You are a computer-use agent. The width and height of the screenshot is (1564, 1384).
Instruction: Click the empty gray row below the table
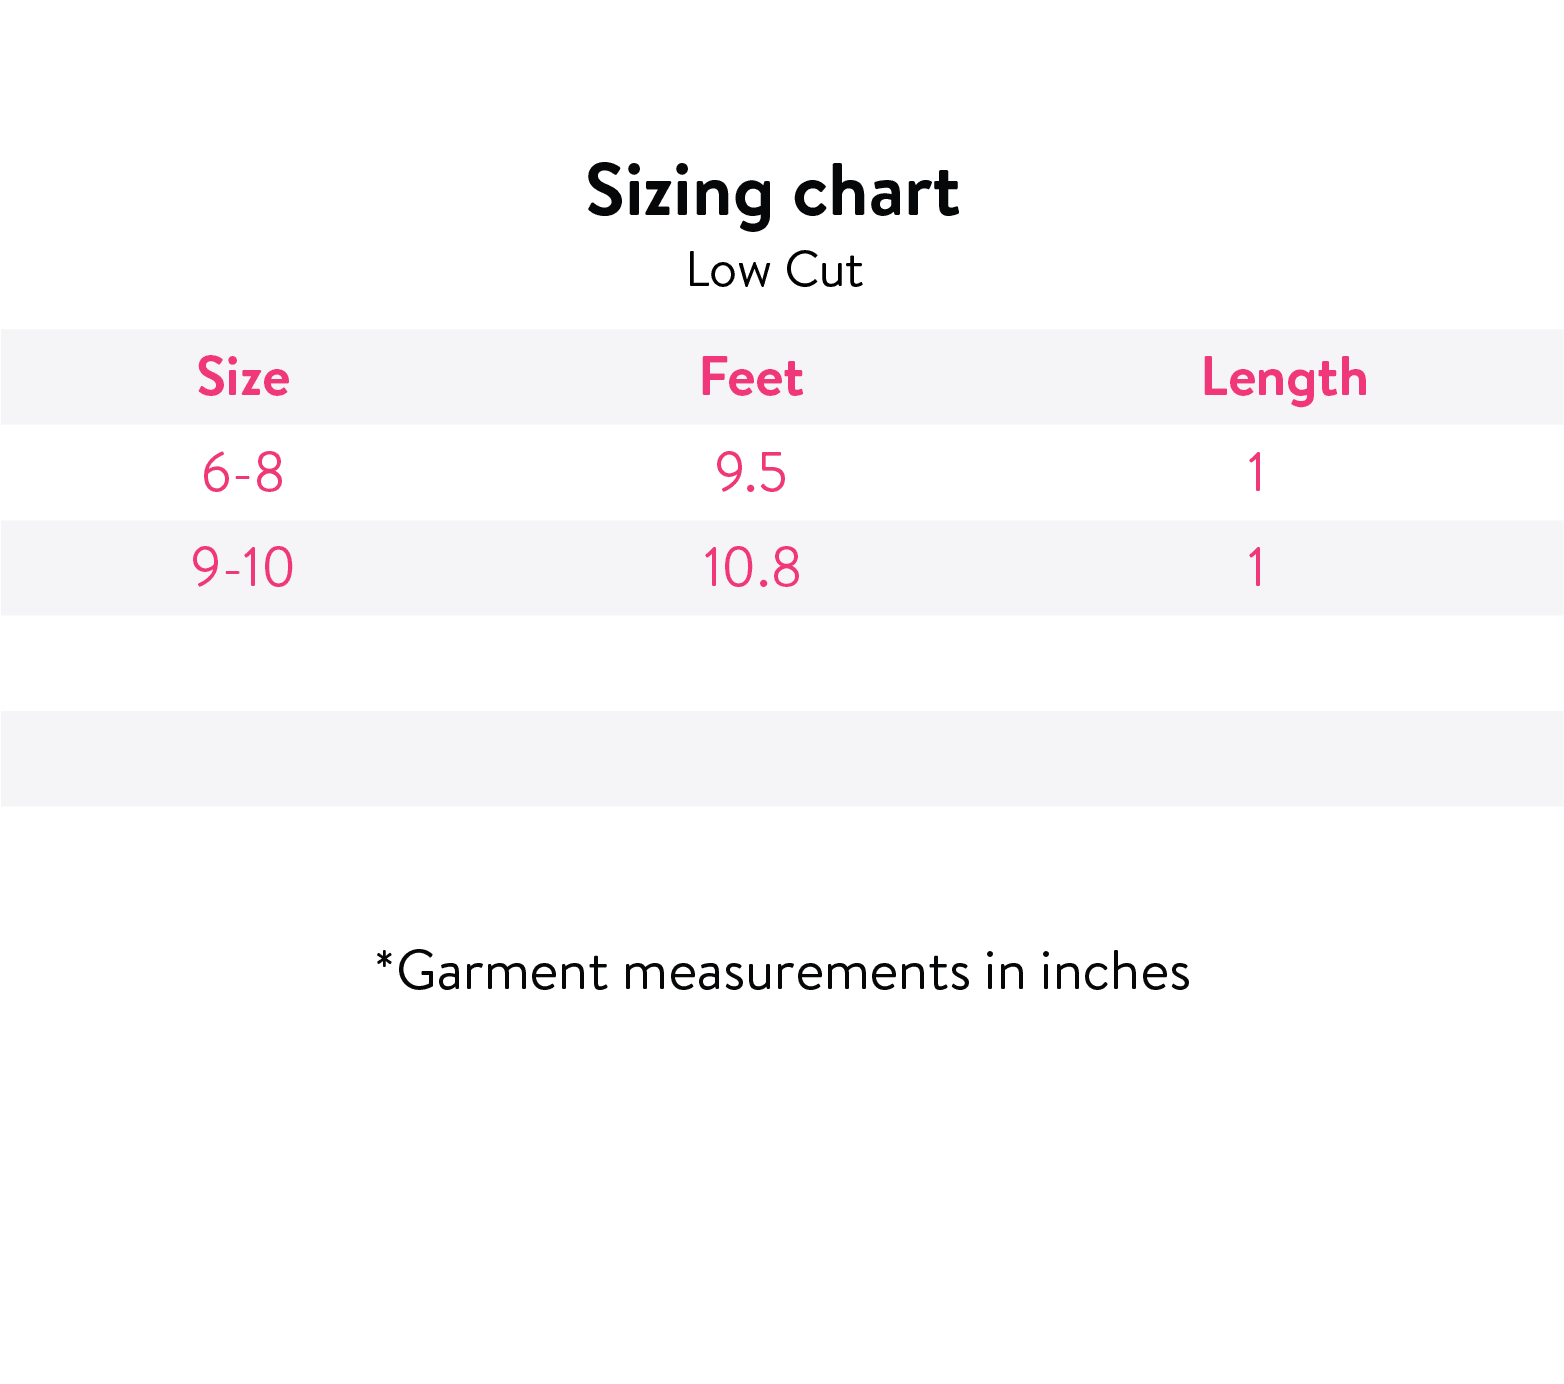coord(782,758)
